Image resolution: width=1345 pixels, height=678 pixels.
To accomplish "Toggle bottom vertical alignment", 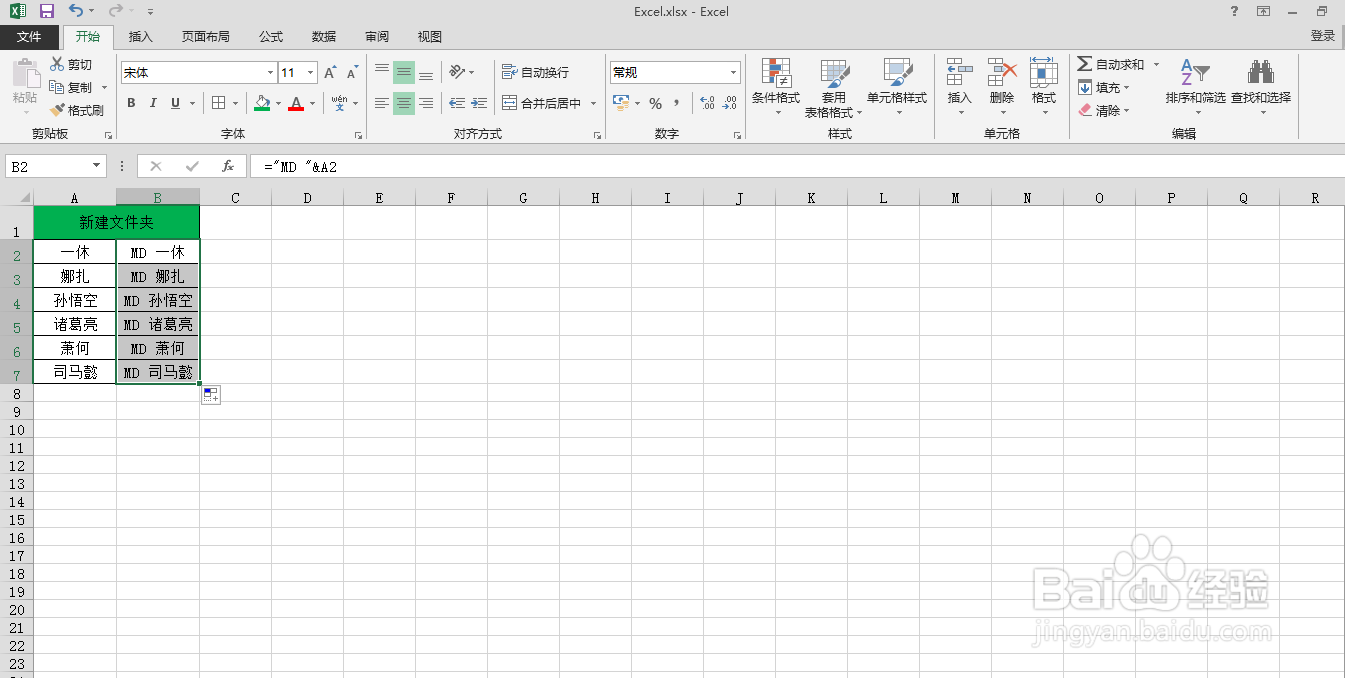I will point(426,72).
